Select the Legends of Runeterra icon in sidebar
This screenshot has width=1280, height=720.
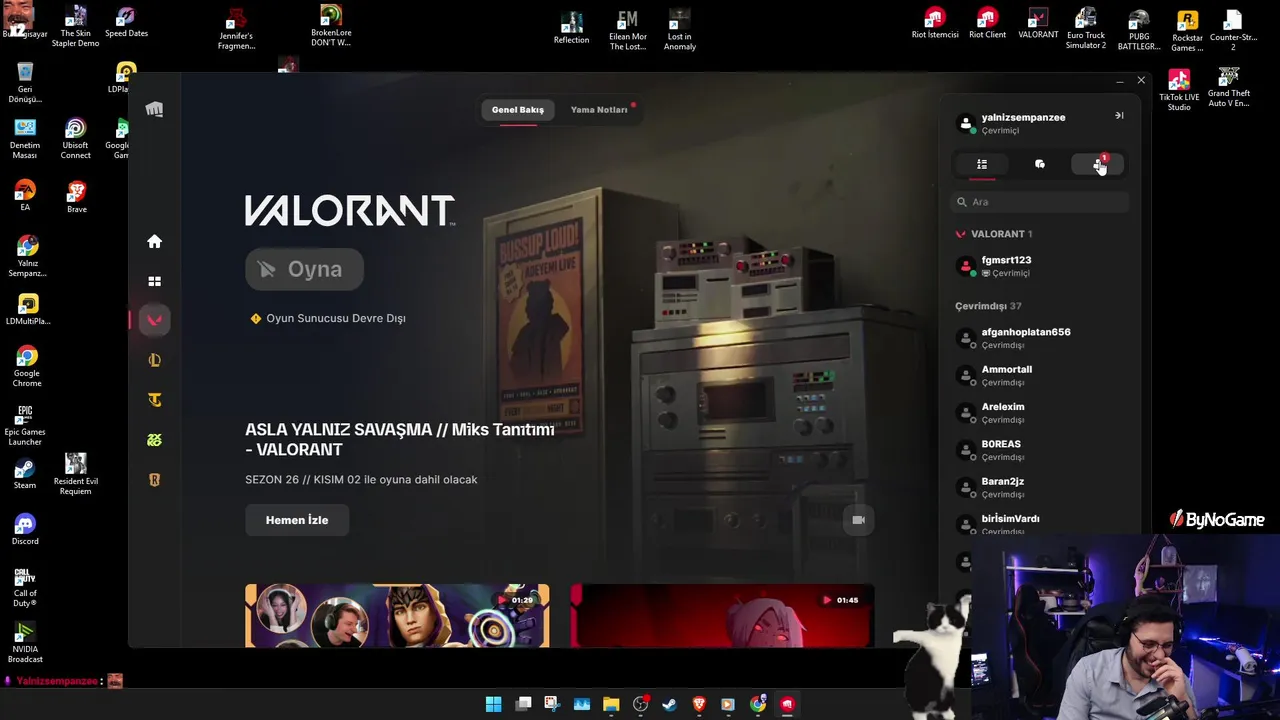click(x=154, y=480)
